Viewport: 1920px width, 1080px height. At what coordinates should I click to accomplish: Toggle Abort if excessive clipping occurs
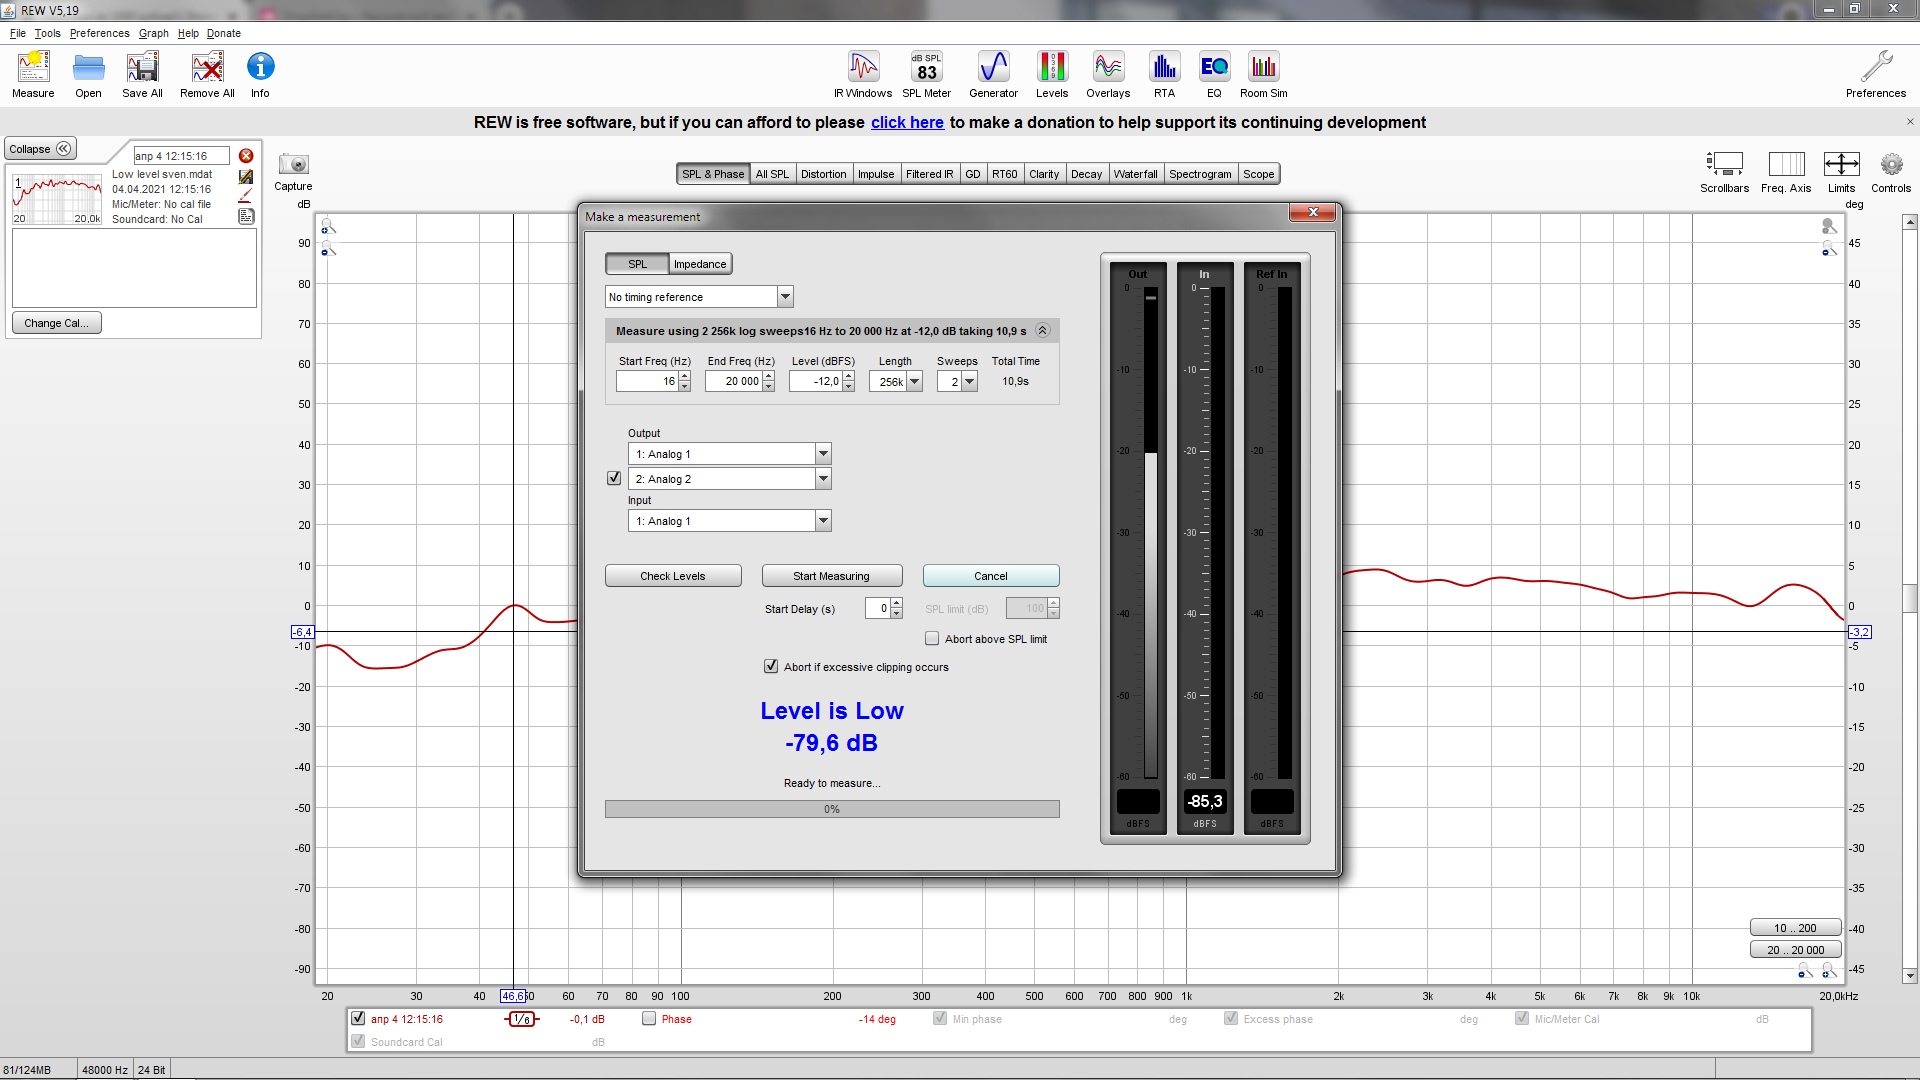point(771,667)
